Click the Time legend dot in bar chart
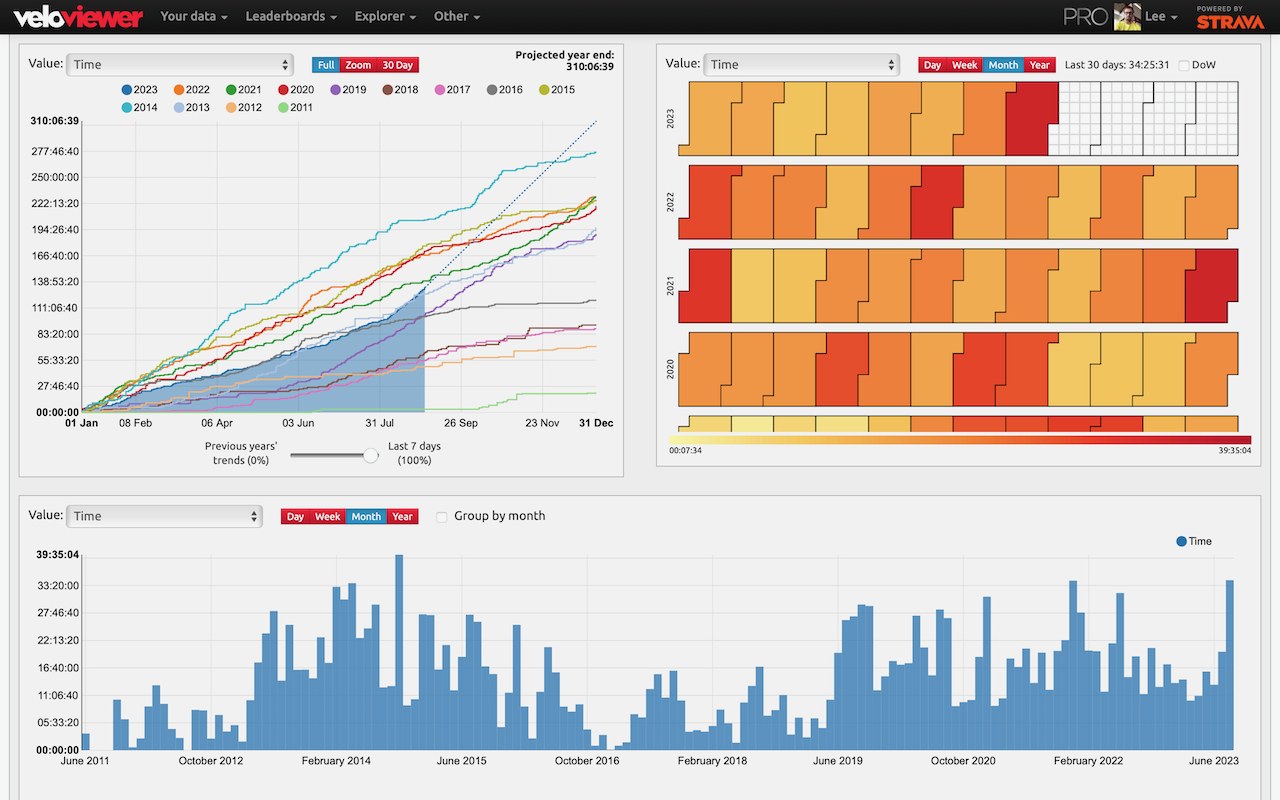The image size is (1280, 800). pyautogui.click(x=1182, y=541)
